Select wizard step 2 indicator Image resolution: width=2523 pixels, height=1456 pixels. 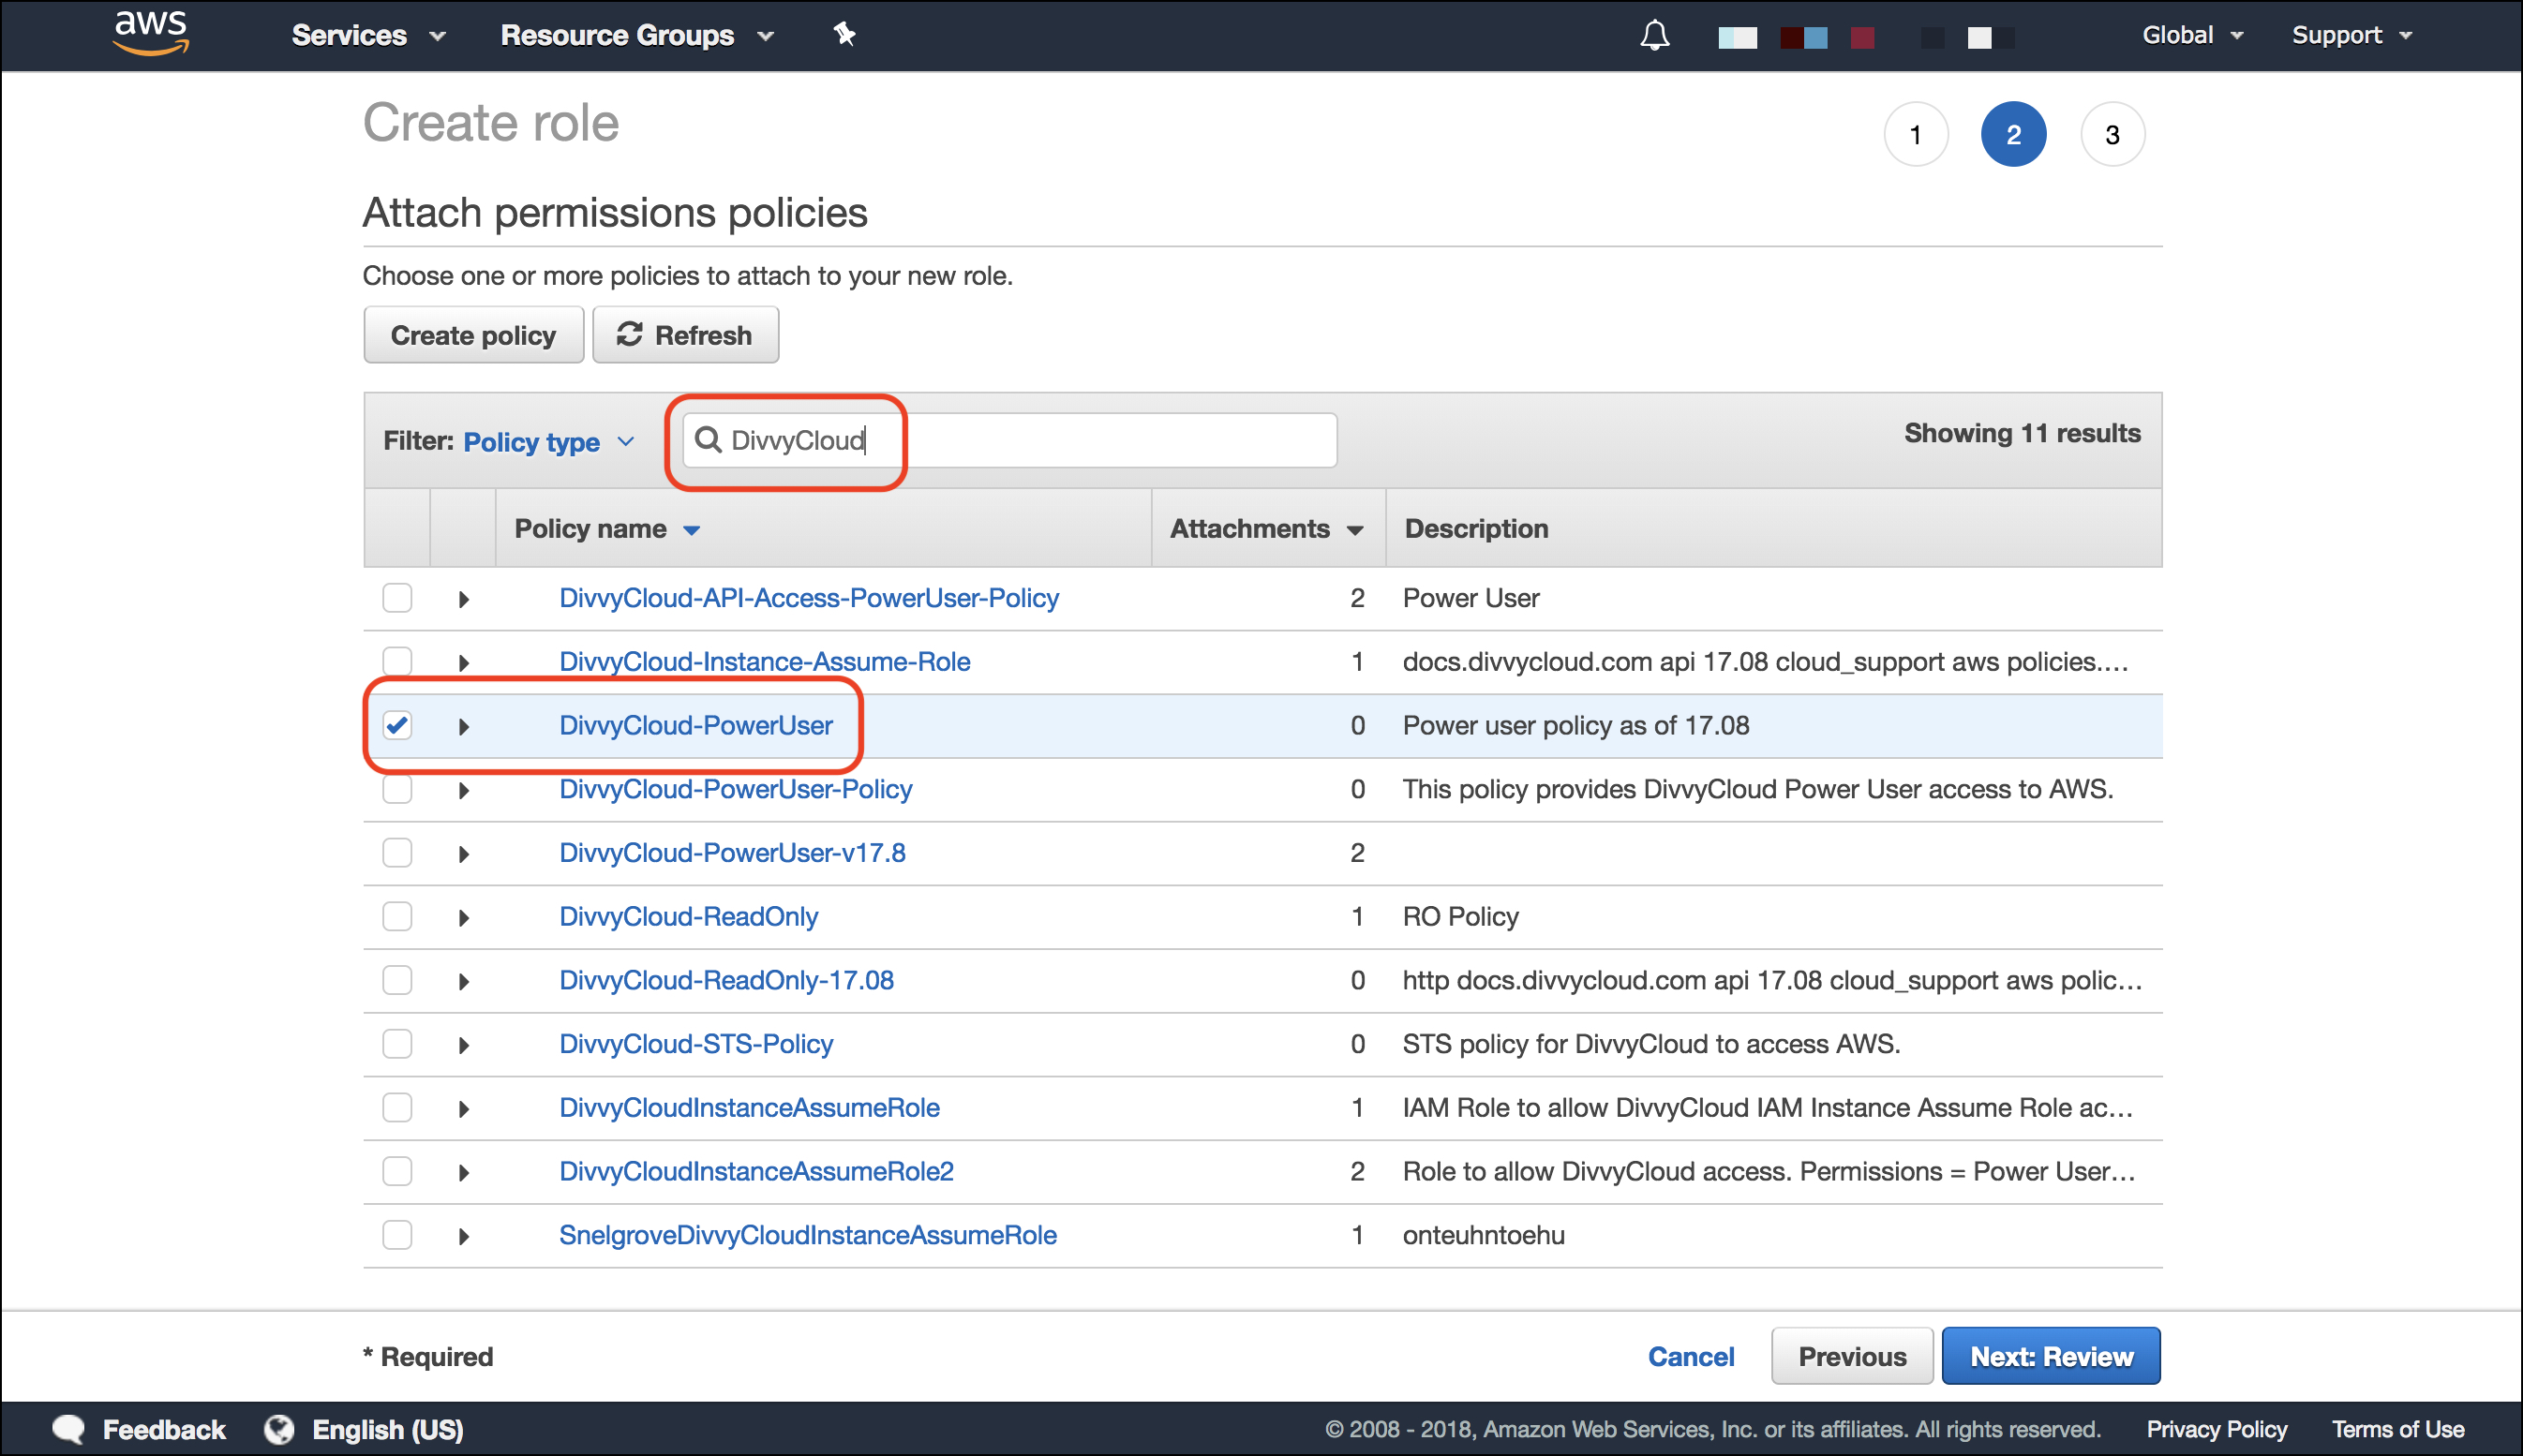tap(2013, 134)
